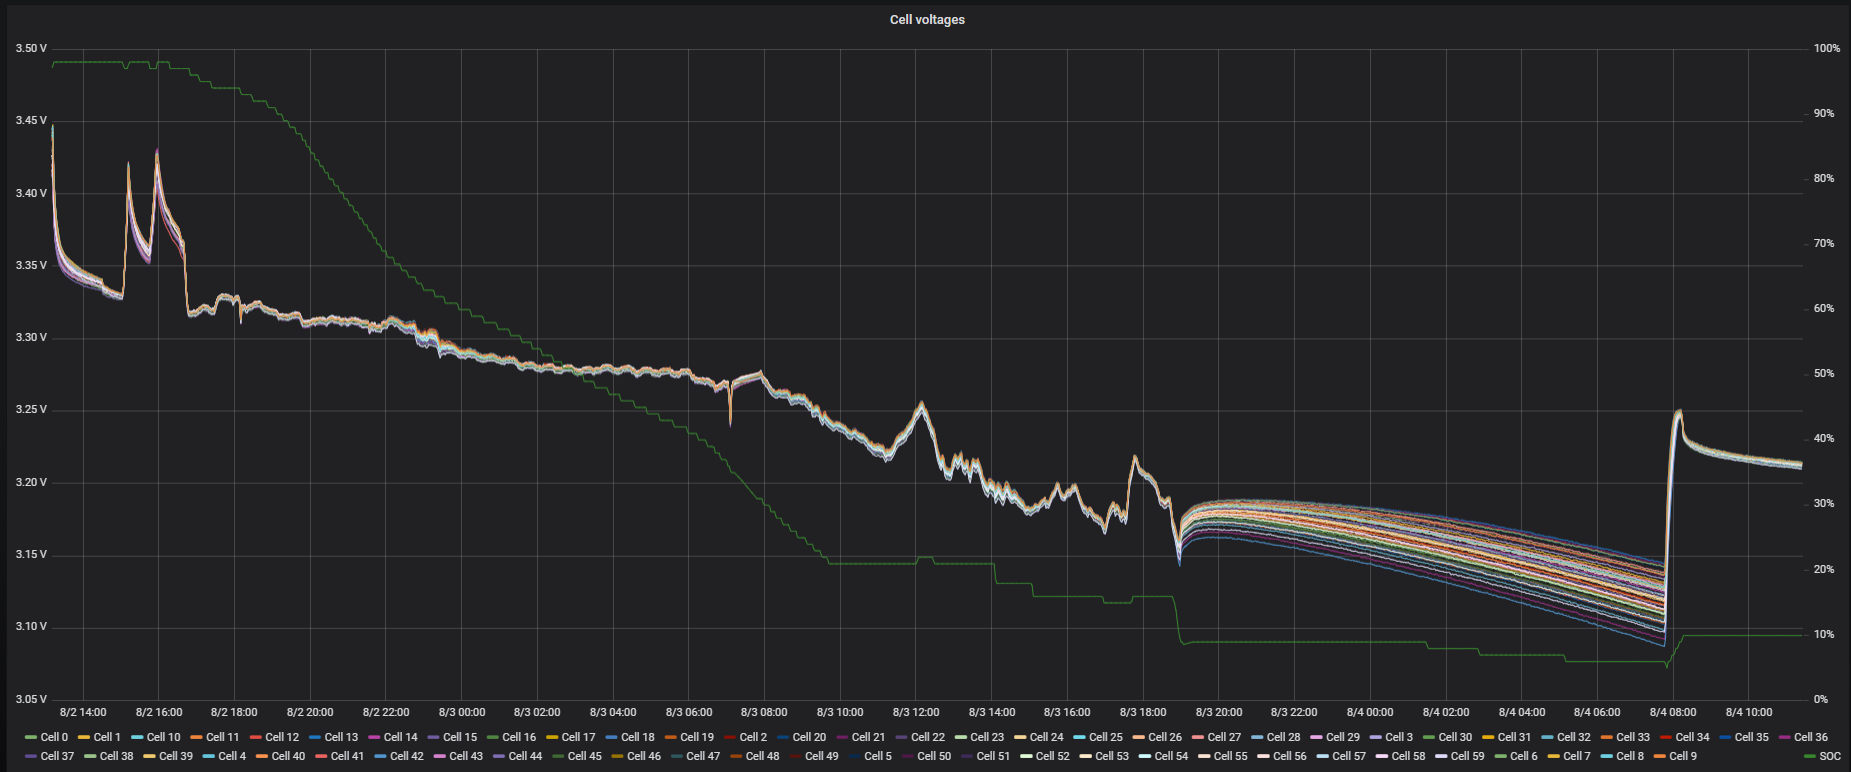This screenshot has width=1851, height=772.
Task: Open the Cell voltages panel title menu
Action: pyautogui.click(x=927, y=20)
